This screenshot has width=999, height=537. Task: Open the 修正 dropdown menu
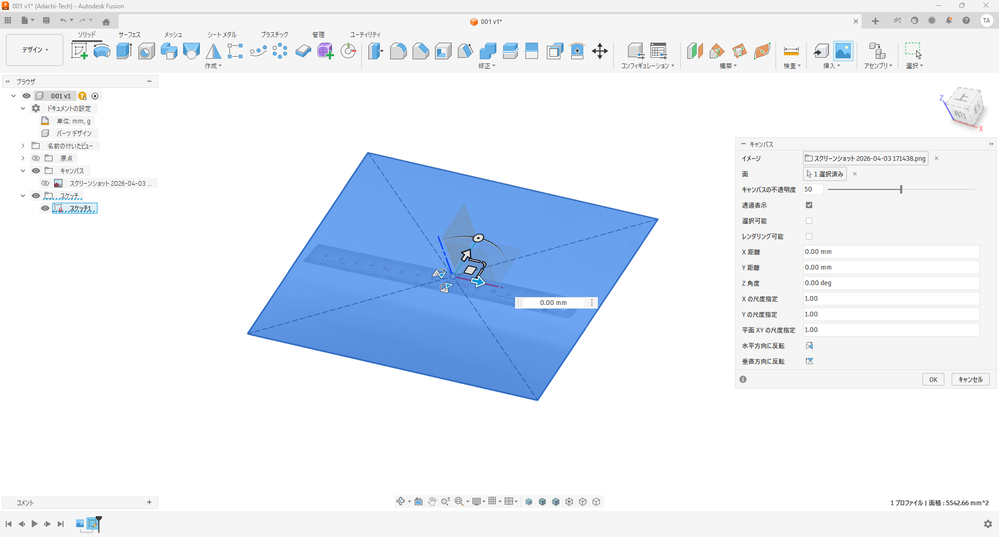point(487,66)
